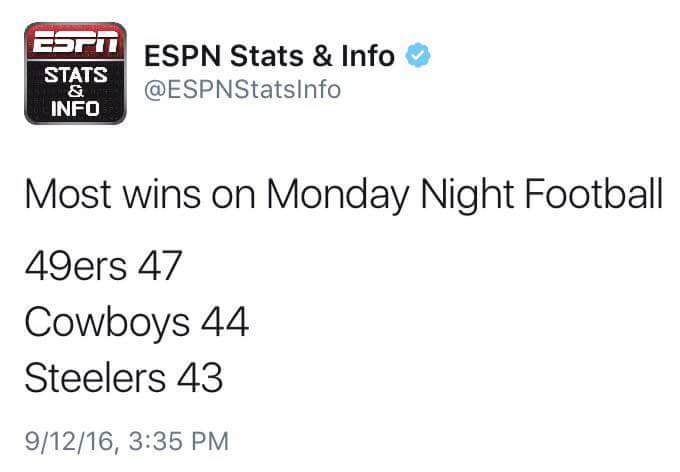The height and width of the screenshot is (472, 680).
Task: Select the tweet timestamp 9/12/16, 3:35 PM
Action: pyautogui.click(x=127, y=441)
